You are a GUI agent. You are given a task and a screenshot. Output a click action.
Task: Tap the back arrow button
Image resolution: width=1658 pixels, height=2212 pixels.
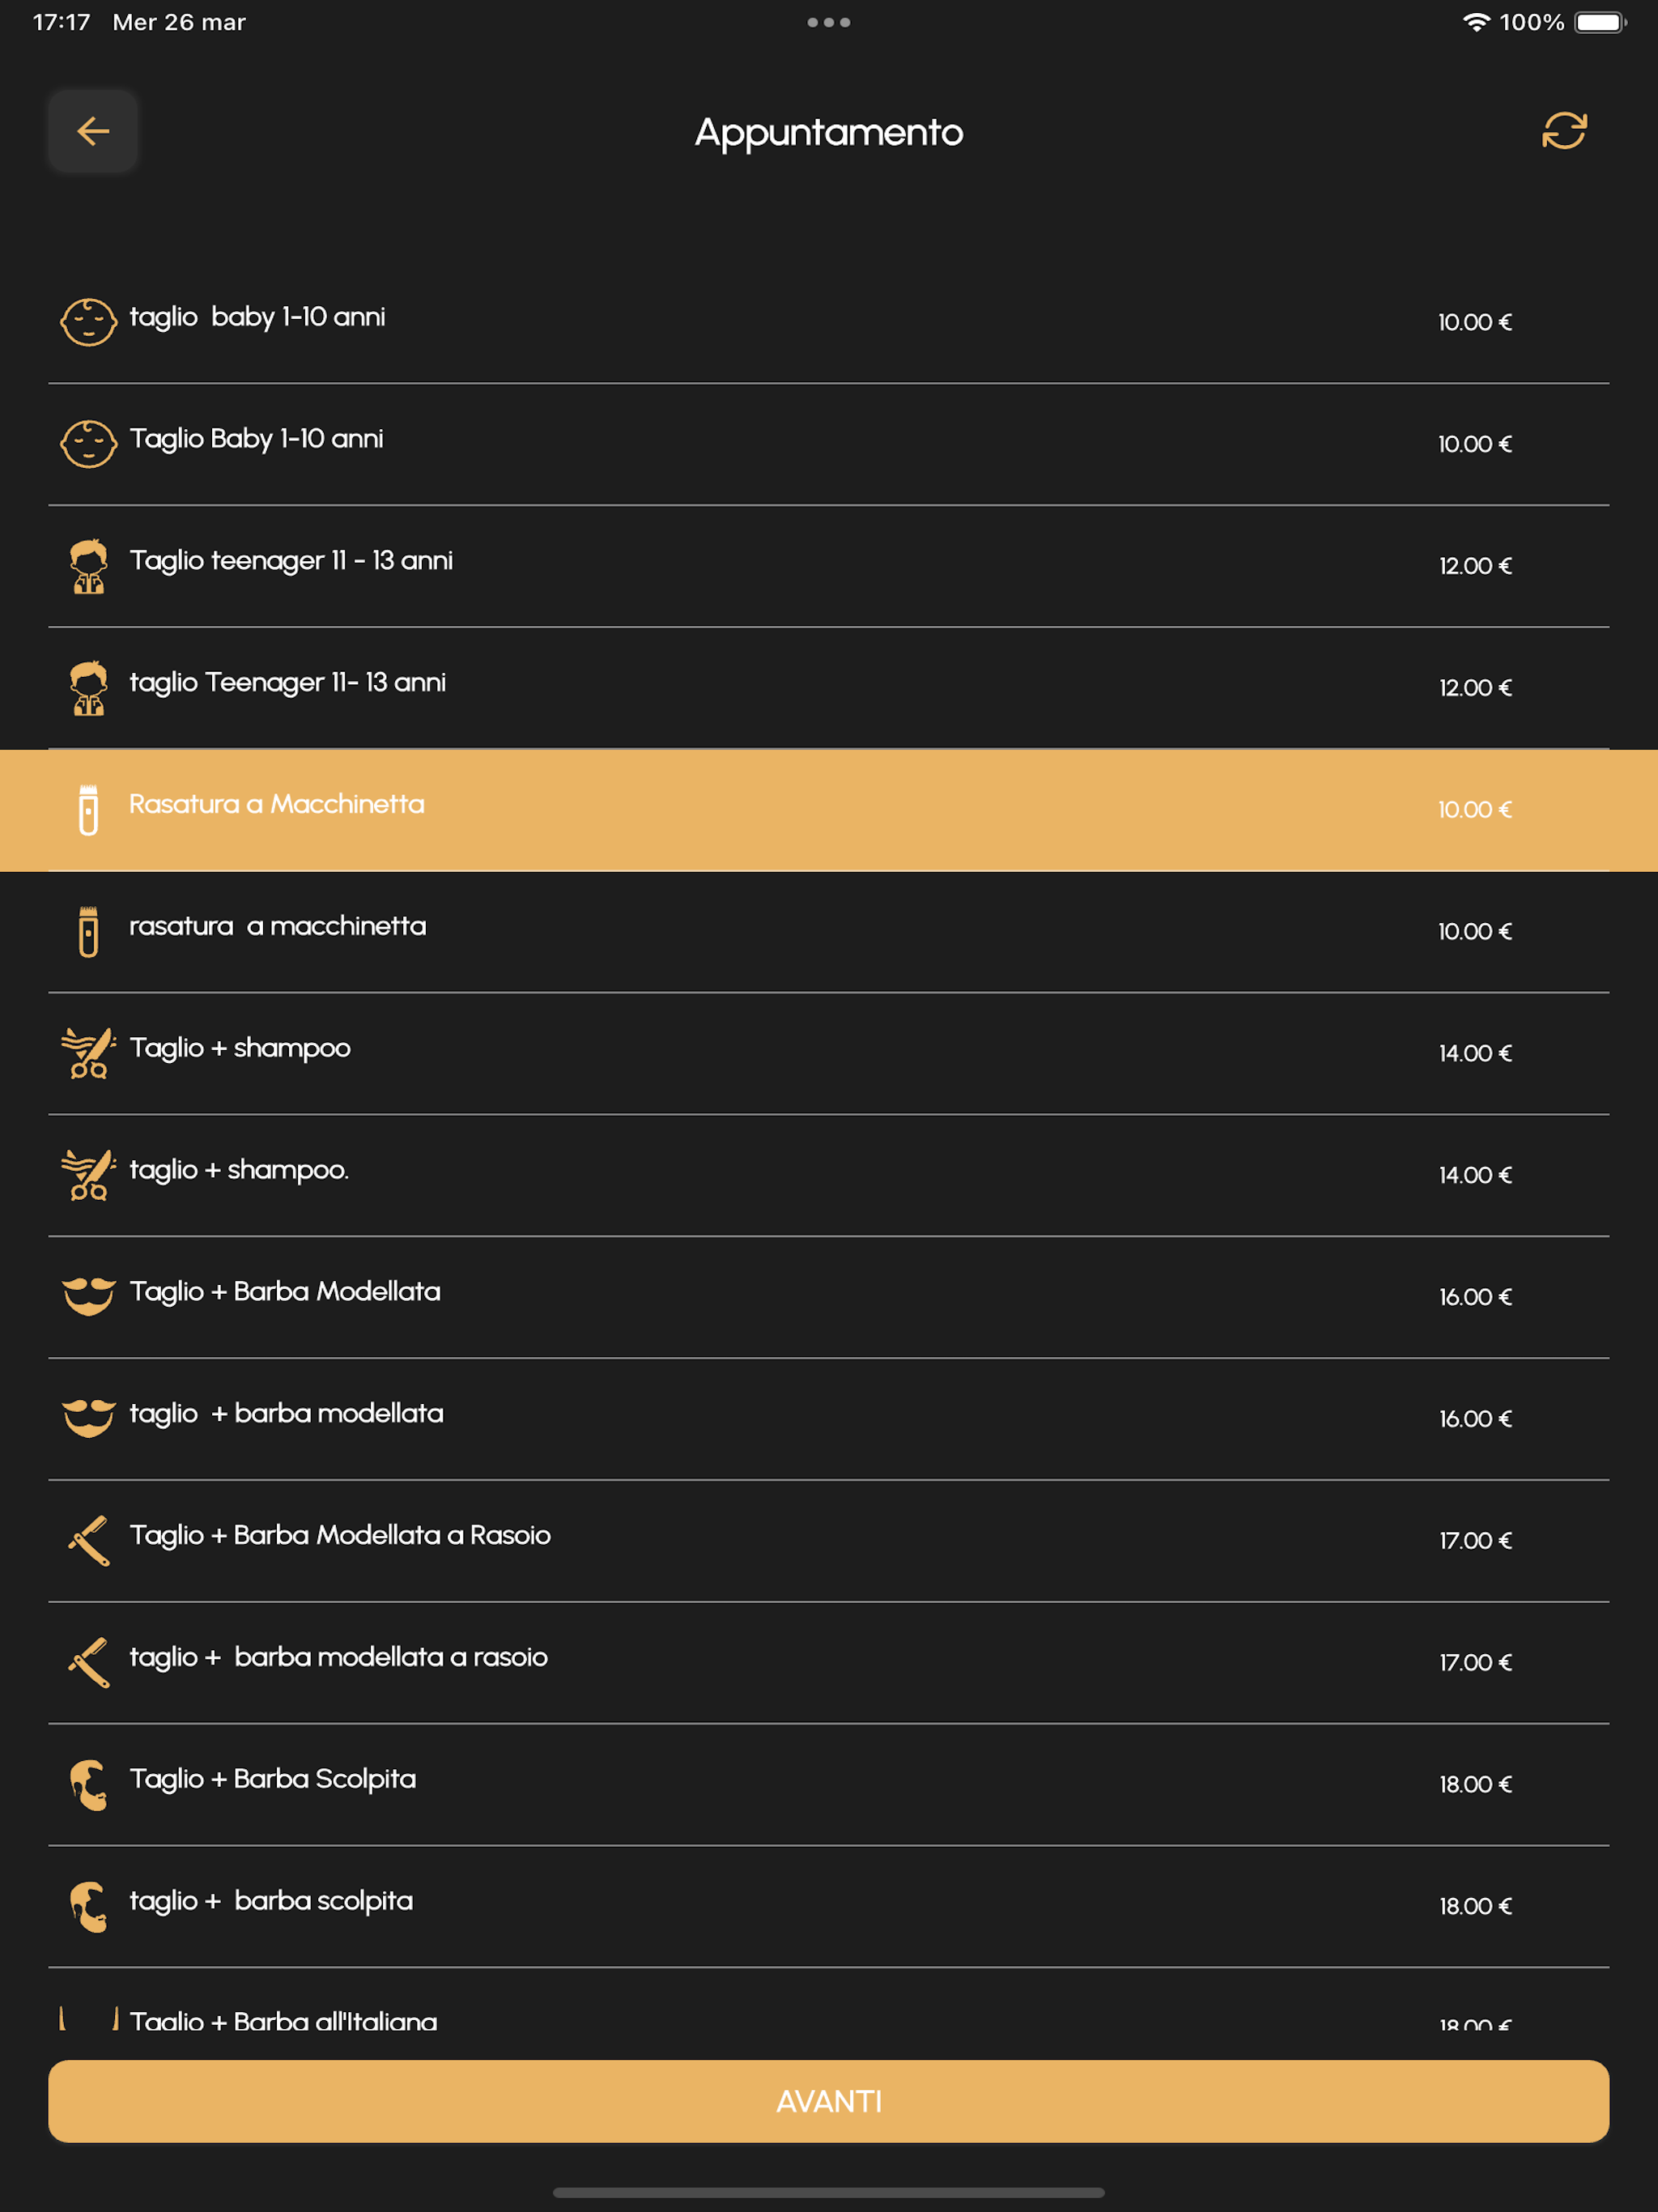(93, 131)
